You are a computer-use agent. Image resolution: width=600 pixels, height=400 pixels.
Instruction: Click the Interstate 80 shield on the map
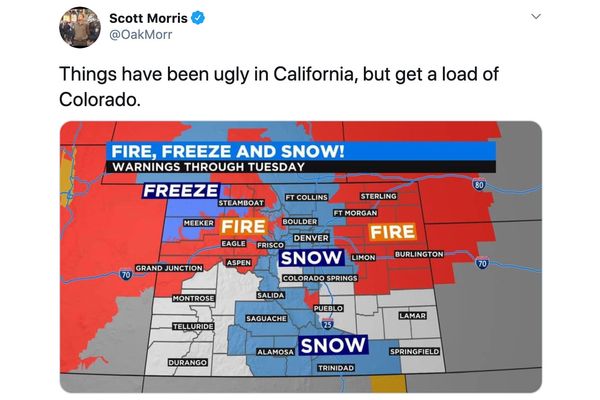coord(477,185)
